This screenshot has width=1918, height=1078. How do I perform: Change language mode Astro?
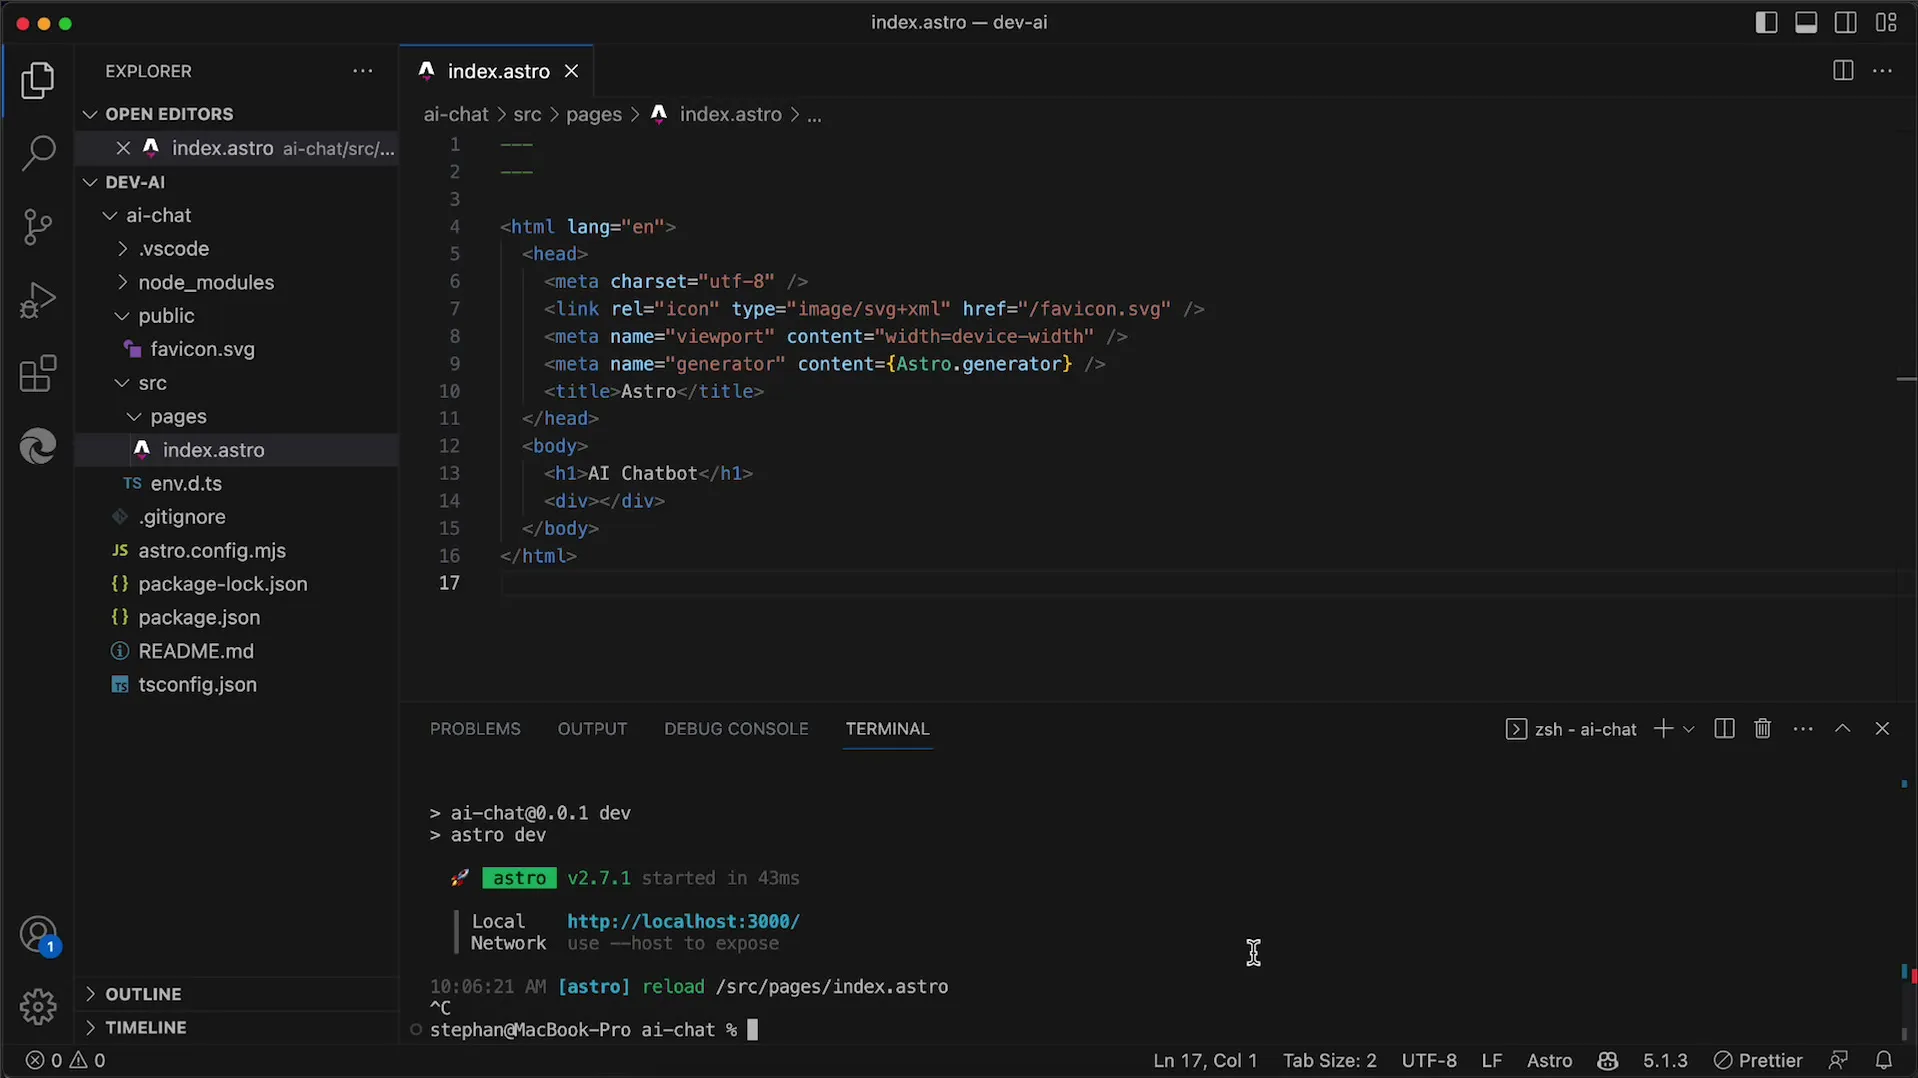[1549, 1060]
